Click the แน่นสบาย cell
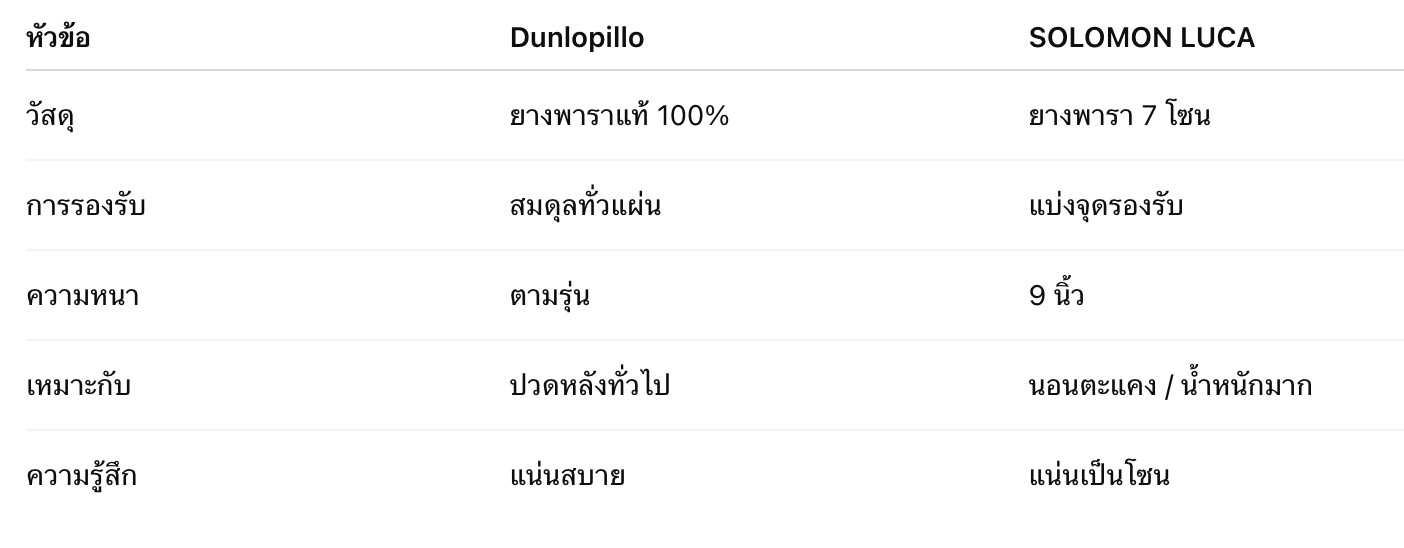Viewport: 1404px width, 548px height. (x=567, y=476)
